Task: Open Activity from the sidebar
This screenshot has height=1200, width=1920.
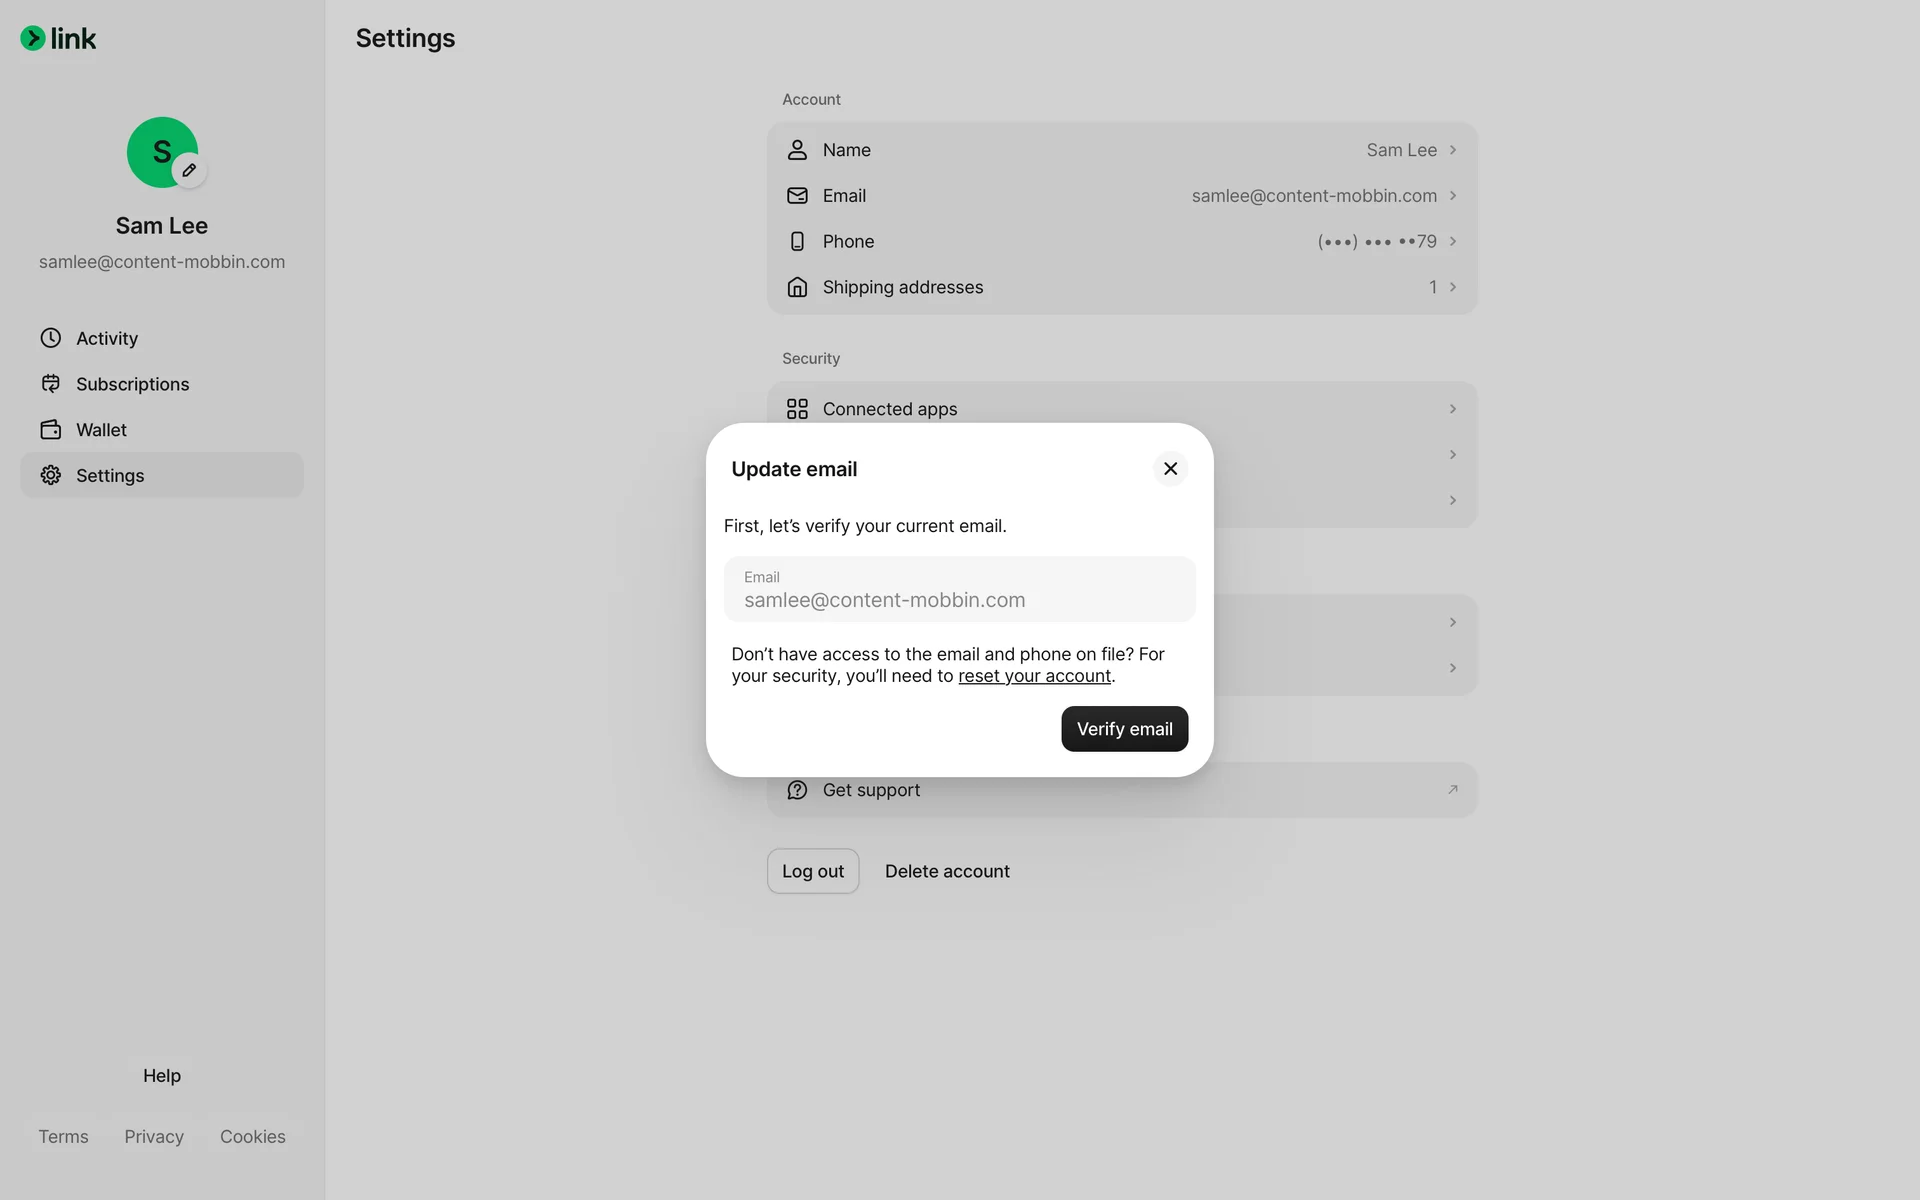Action: click(x=106, y=338)
